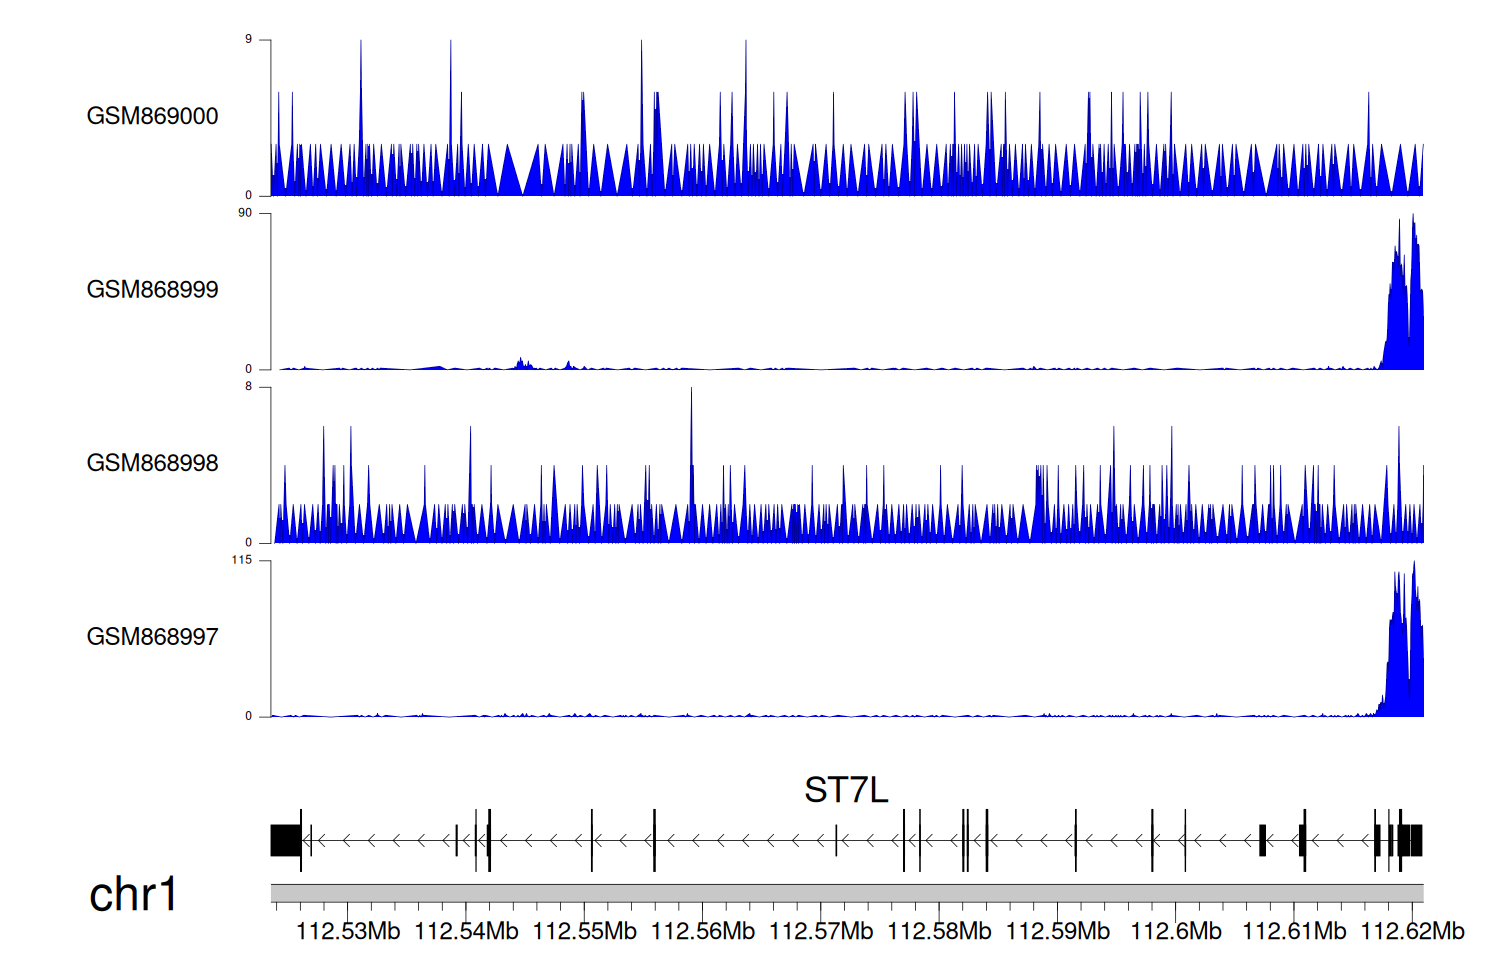
Task: Click the GSM868998 track name
Action: tap(152, 463)
